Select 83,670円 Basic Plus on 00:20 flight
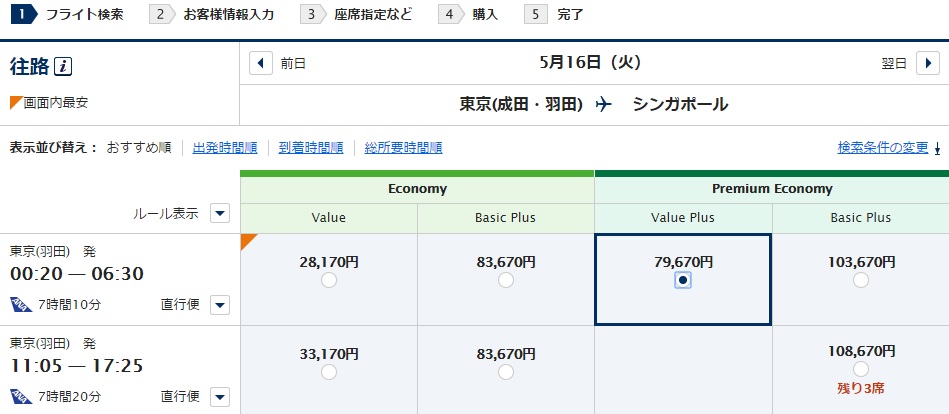Screen dimensions: 949x414 pos(506,280)
